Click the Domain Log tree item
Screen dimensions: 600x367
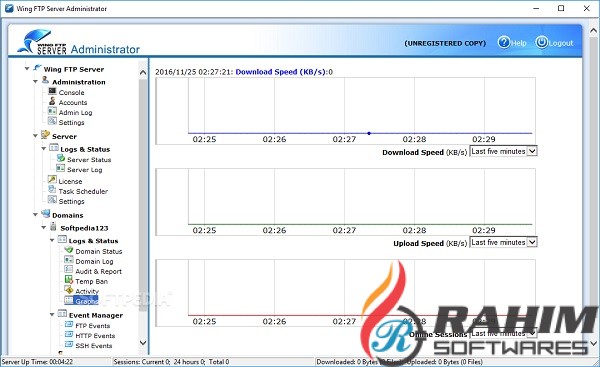94,261
